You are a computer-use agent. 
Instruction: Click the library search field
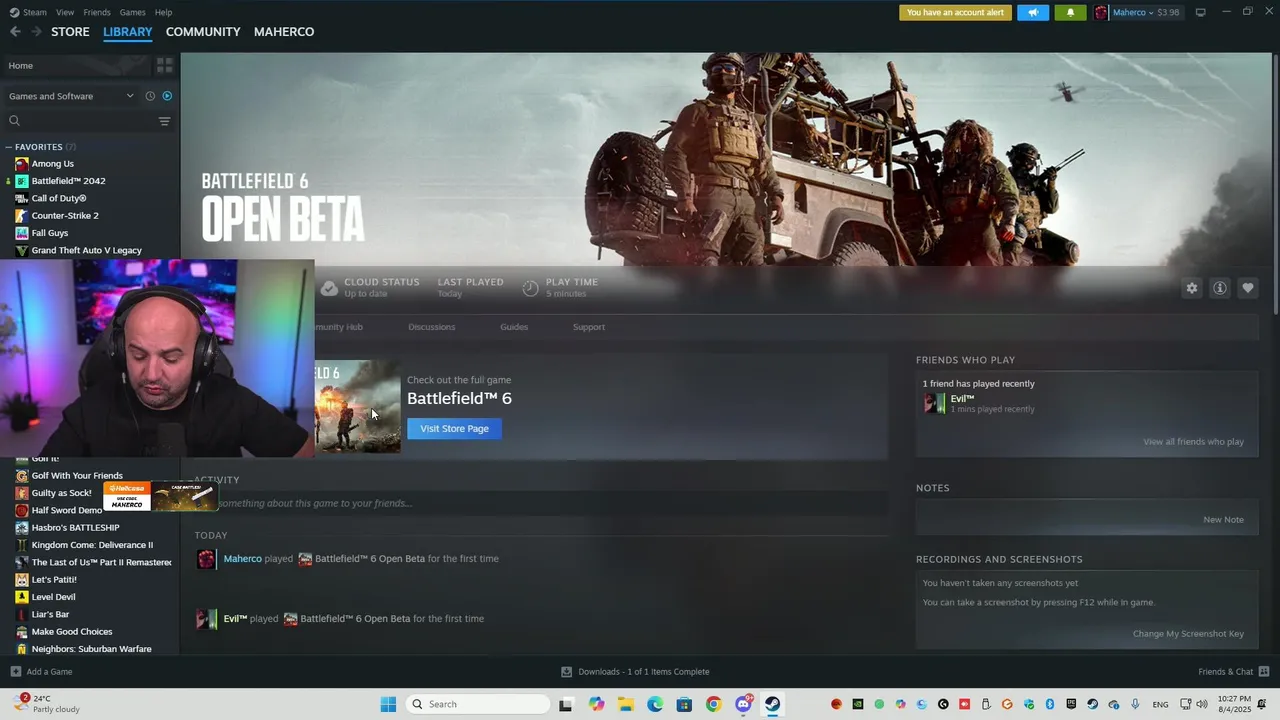80,121
